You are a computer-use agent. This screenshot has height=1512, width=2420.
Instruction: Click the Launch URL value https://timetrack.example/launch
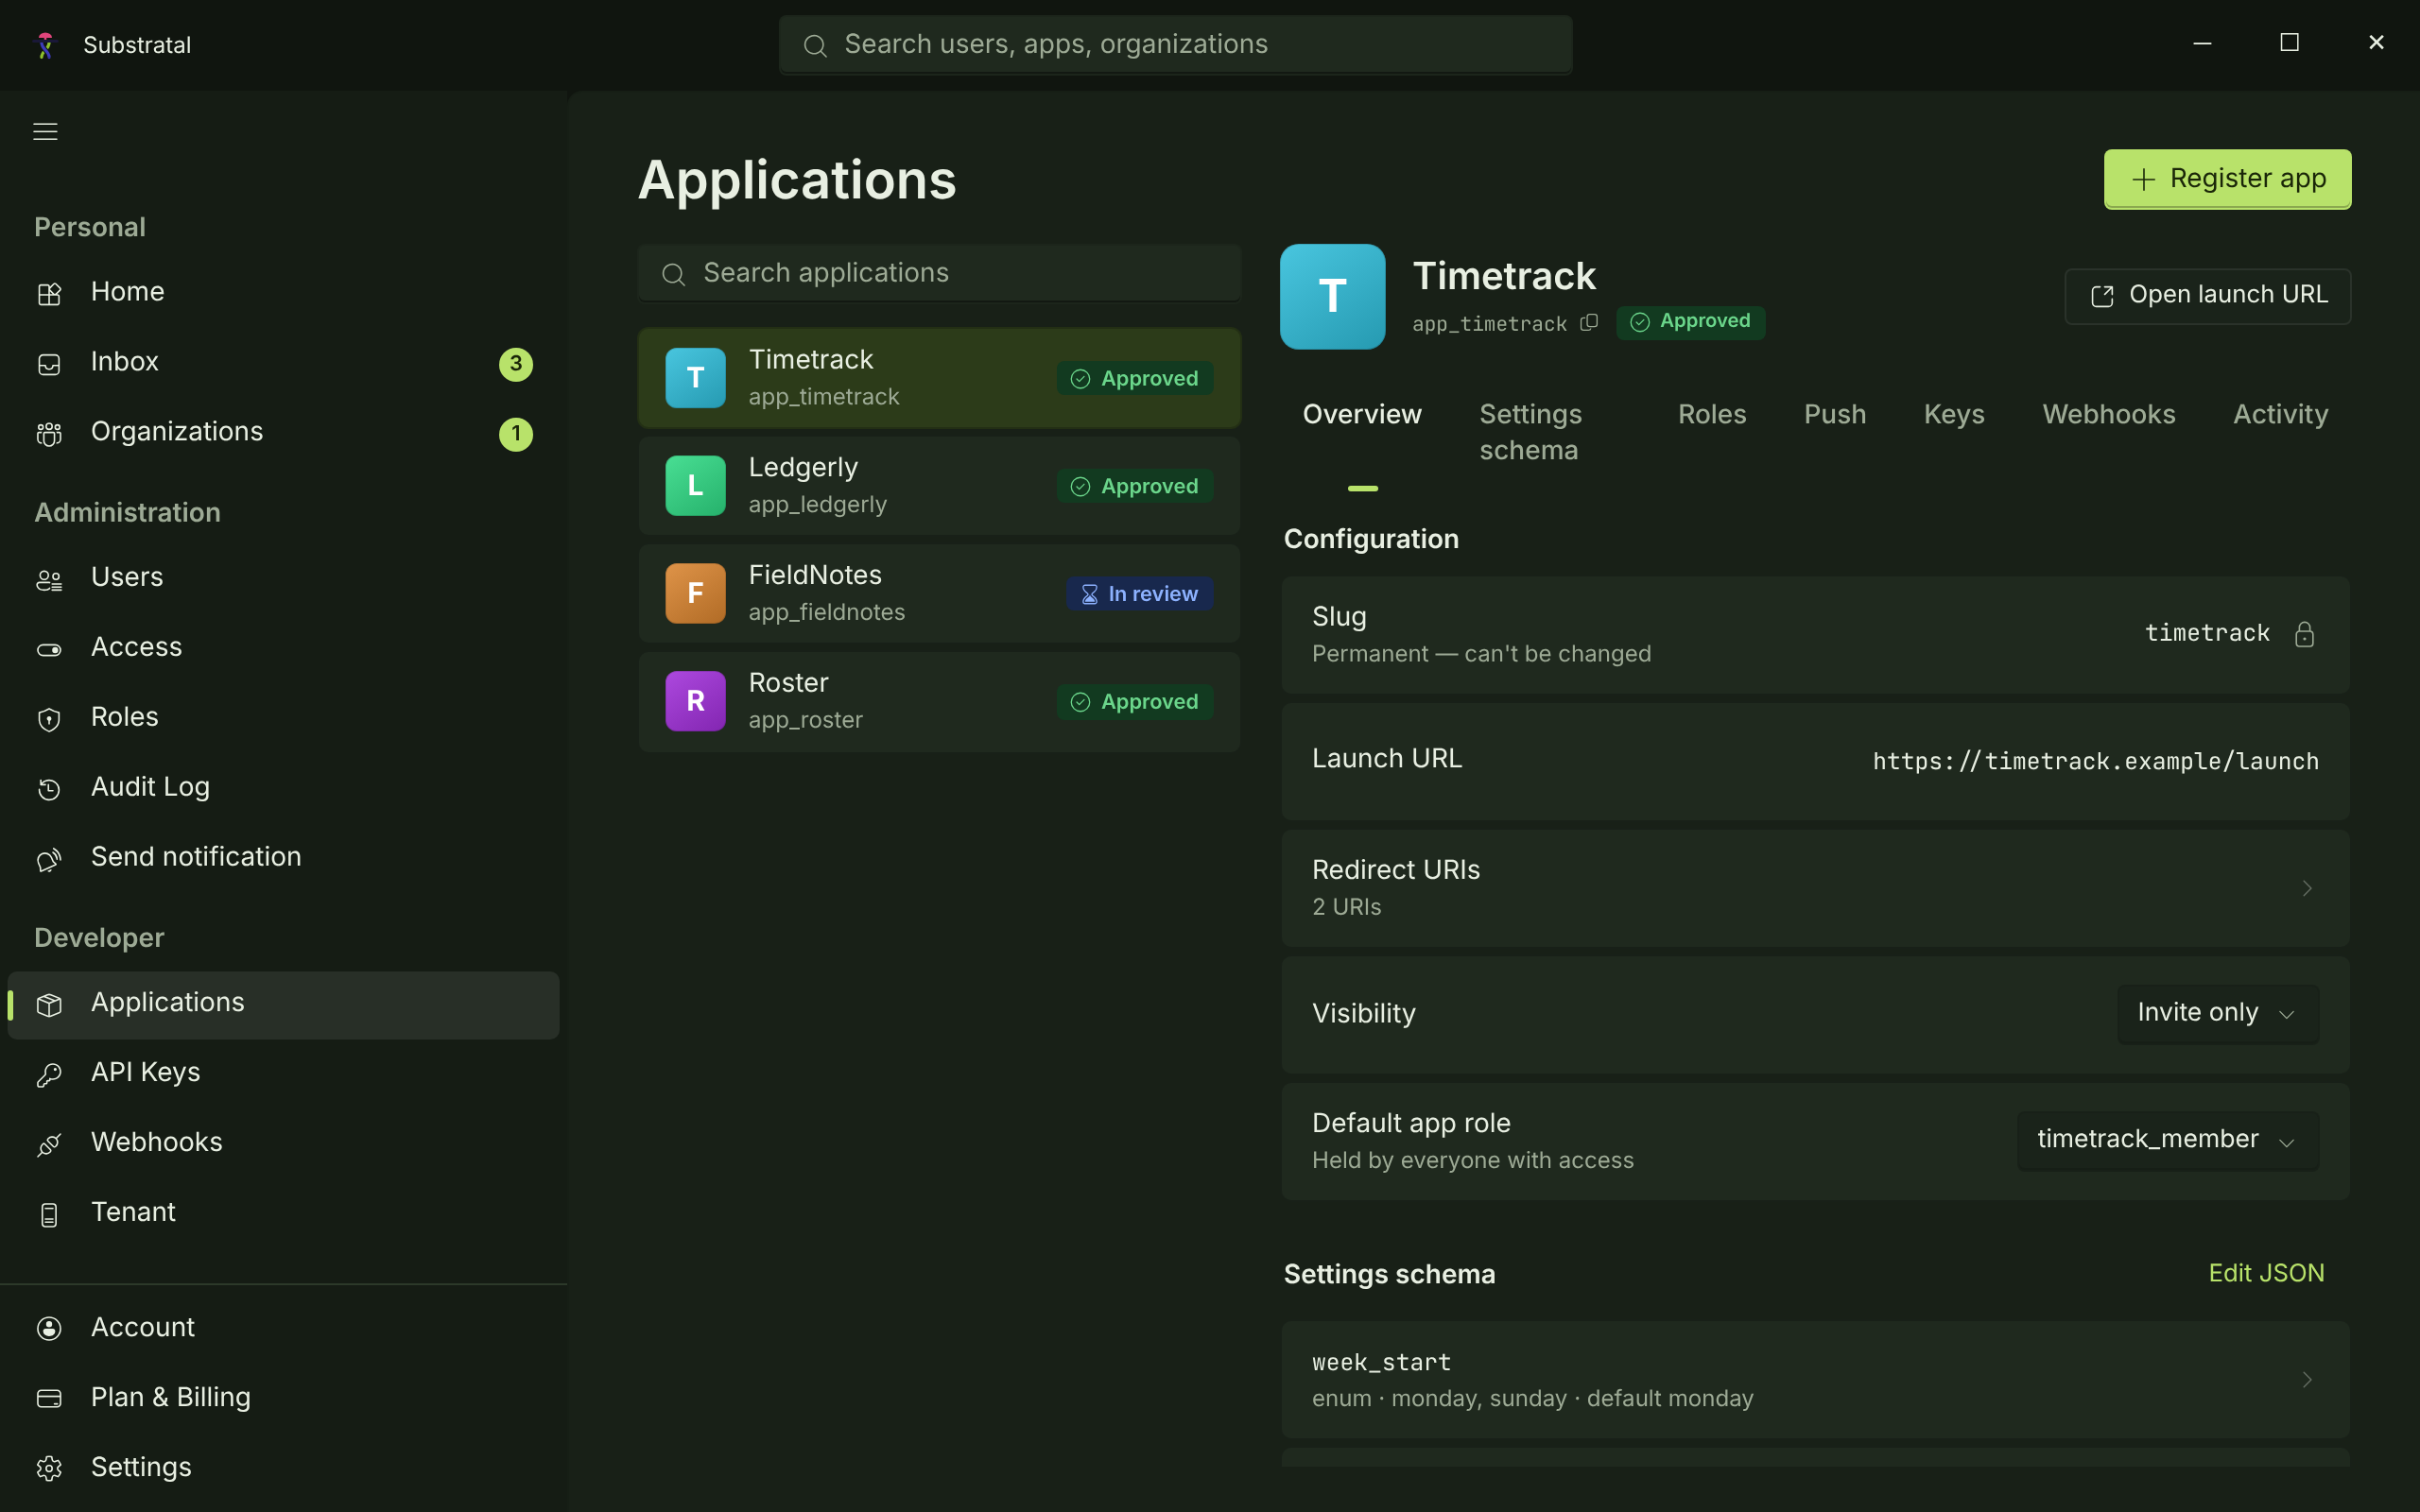click(x=2095, y=762)
